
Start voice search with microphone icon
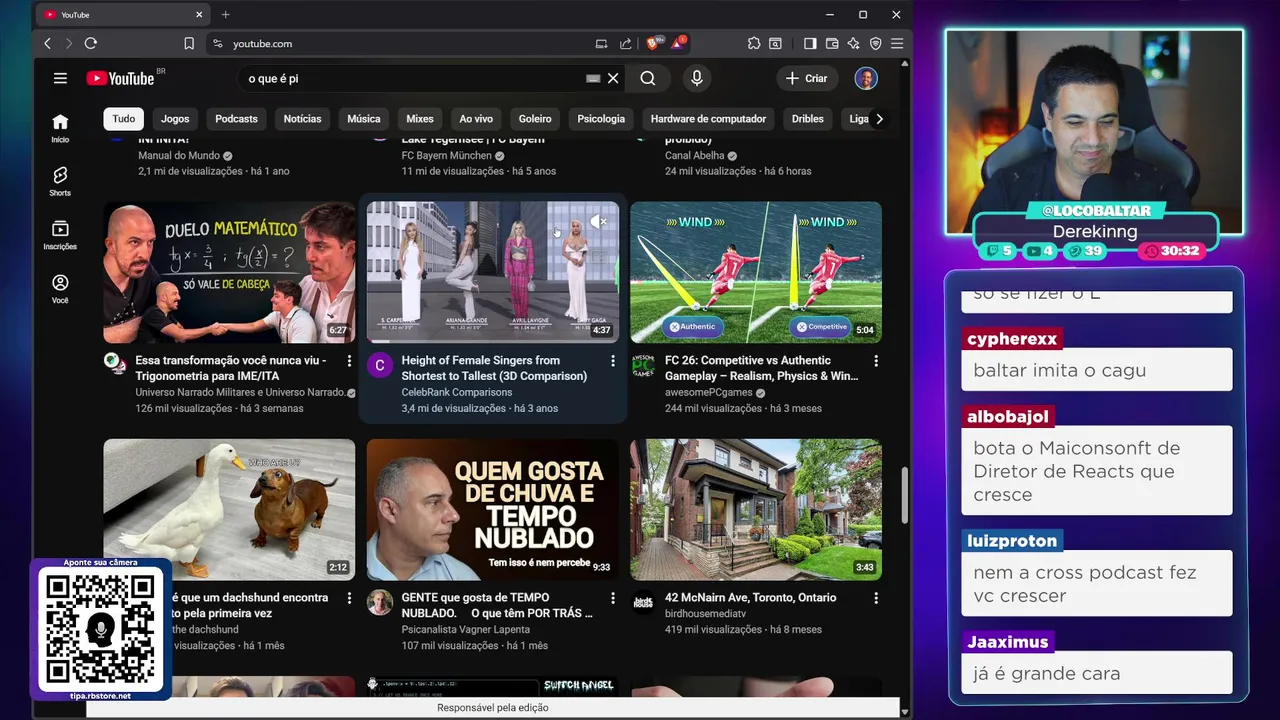tap(697, 78)
